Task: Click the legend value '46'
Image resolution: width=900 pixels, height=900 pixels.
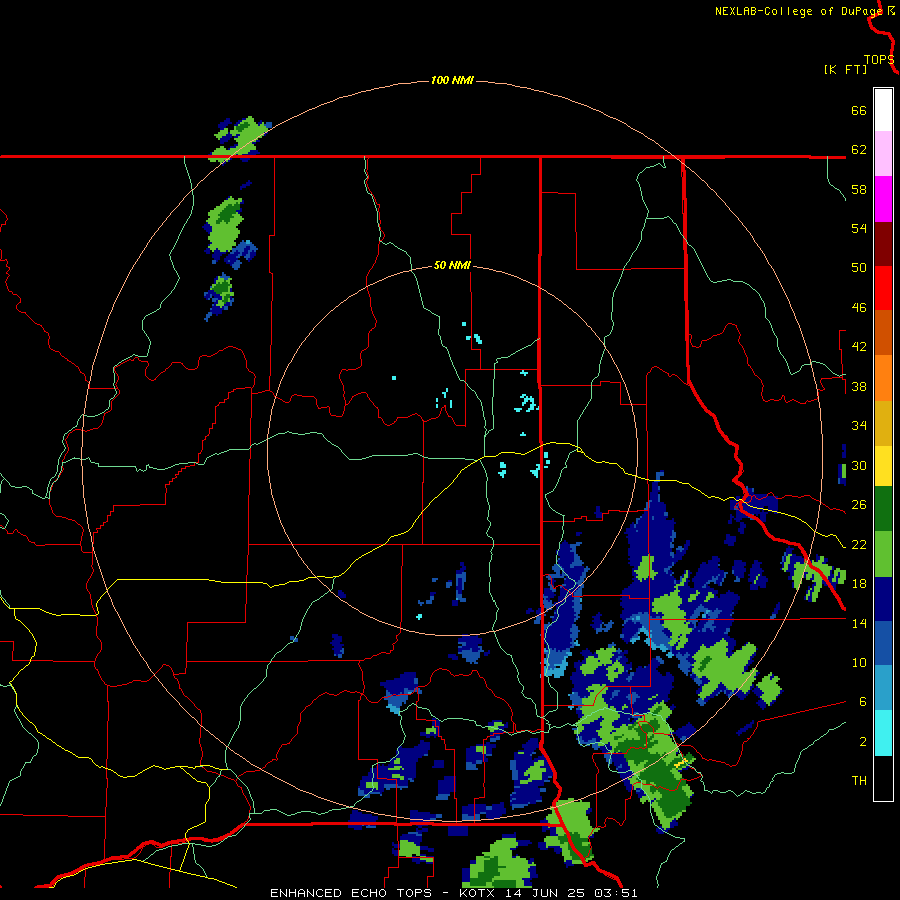Action: [859, 308]
